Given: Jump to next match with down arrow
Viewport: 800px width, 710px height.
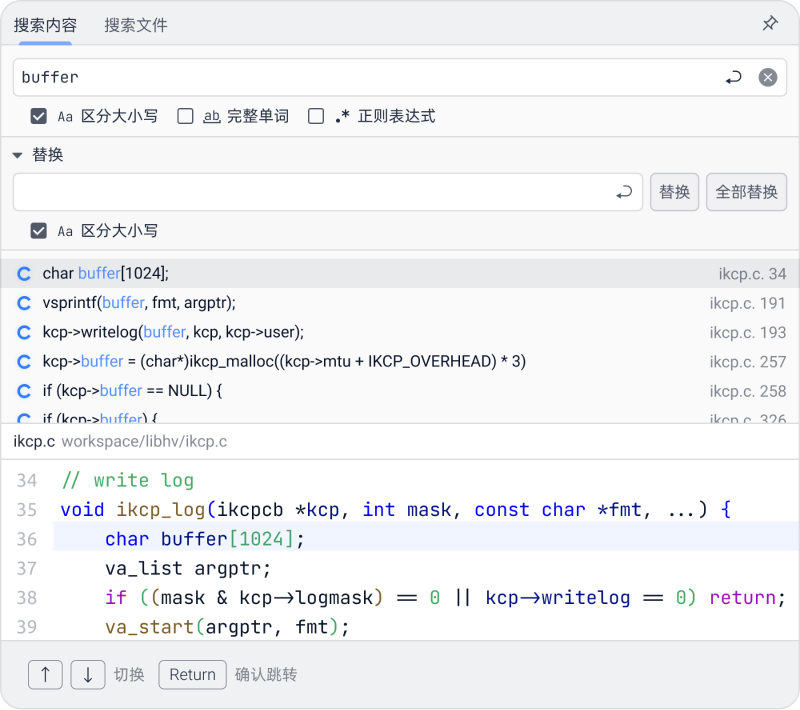Looking at the screenshot, I should (x=88, y=674).
